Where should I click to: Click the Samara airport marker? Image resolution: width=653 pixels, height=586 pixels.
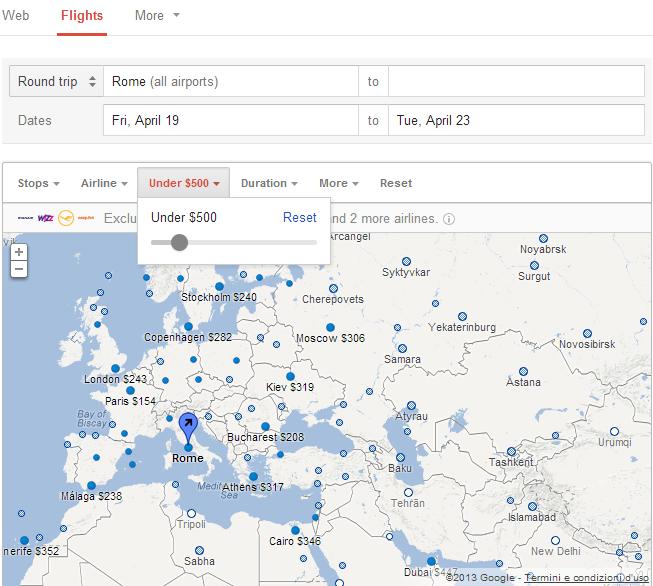click(x=402, y=349)
